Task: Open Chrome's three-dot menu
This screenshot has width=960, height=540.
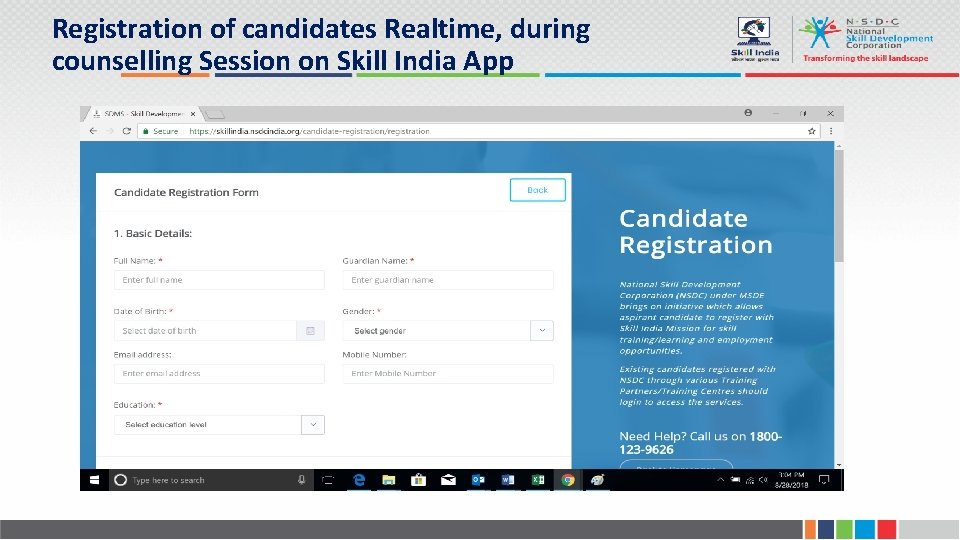Action: (831, 131)
